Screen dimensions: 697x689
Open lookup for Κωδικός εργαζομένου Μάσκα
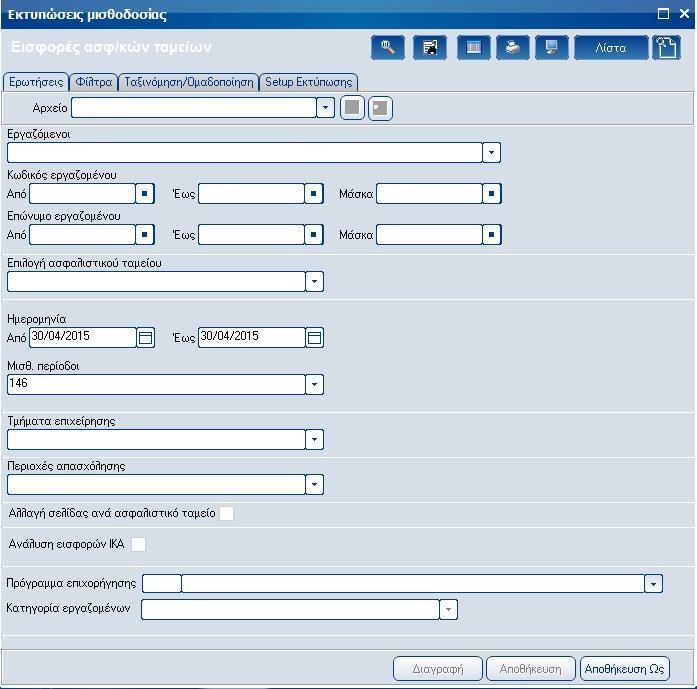click(491, 194)
